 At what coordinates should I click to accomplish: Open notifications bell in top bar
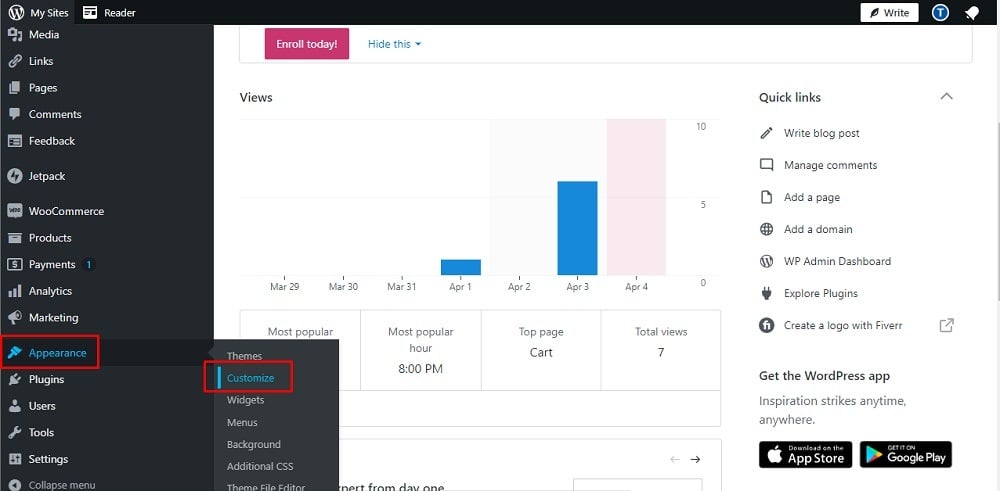pos(972,13)
